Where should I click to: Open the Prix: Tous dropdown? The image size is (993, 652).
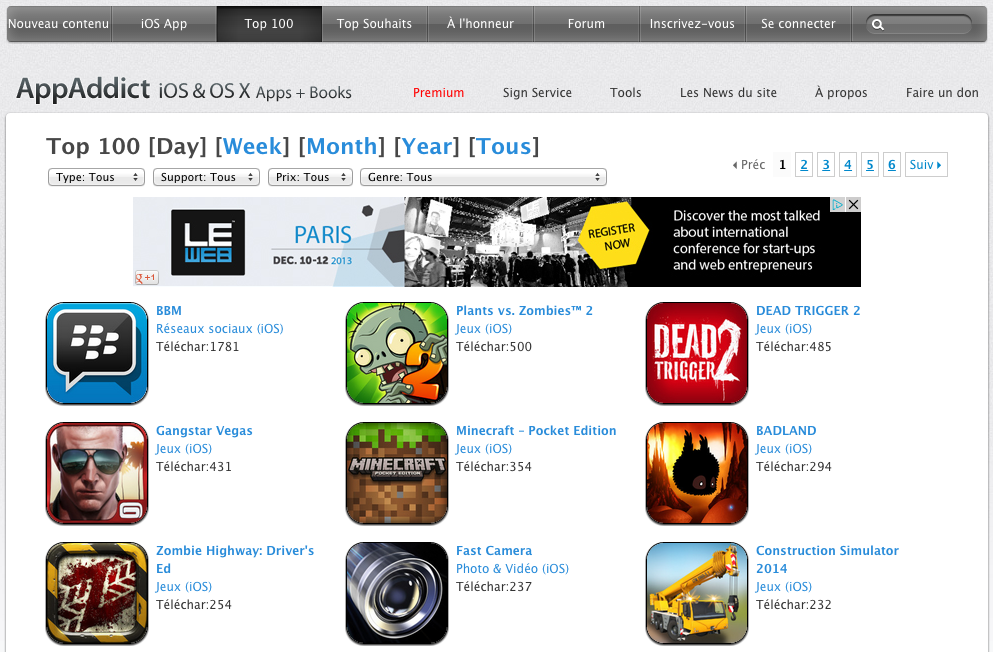(310, 177)
